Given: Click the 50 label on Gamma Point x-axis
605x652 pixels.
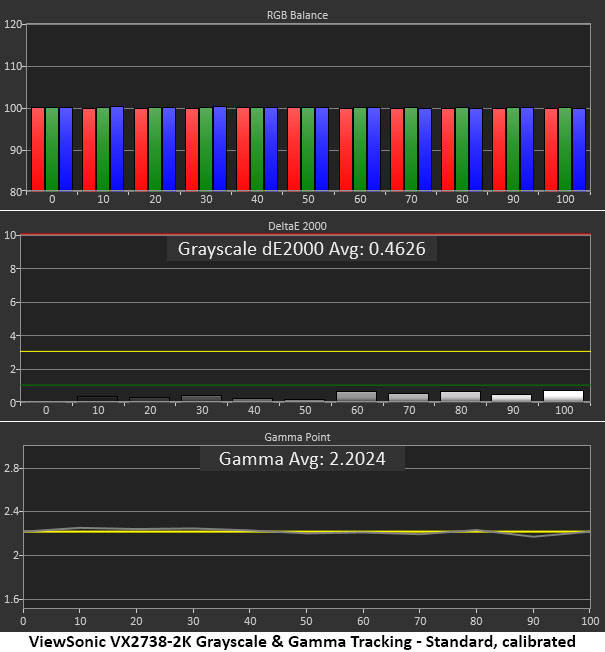Looking at the screenshot, I should (x=306, y=621).
